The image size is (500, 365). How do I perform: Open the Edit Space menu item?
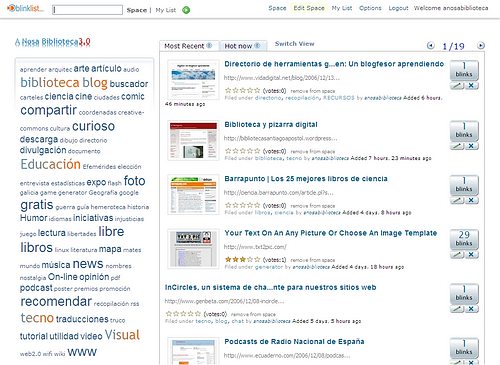(x=309, y=8)
